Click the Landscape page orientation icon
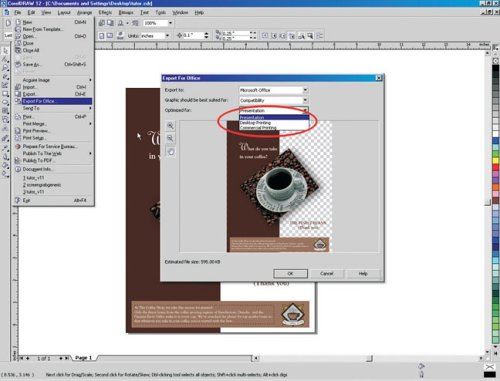 point(110,36)
